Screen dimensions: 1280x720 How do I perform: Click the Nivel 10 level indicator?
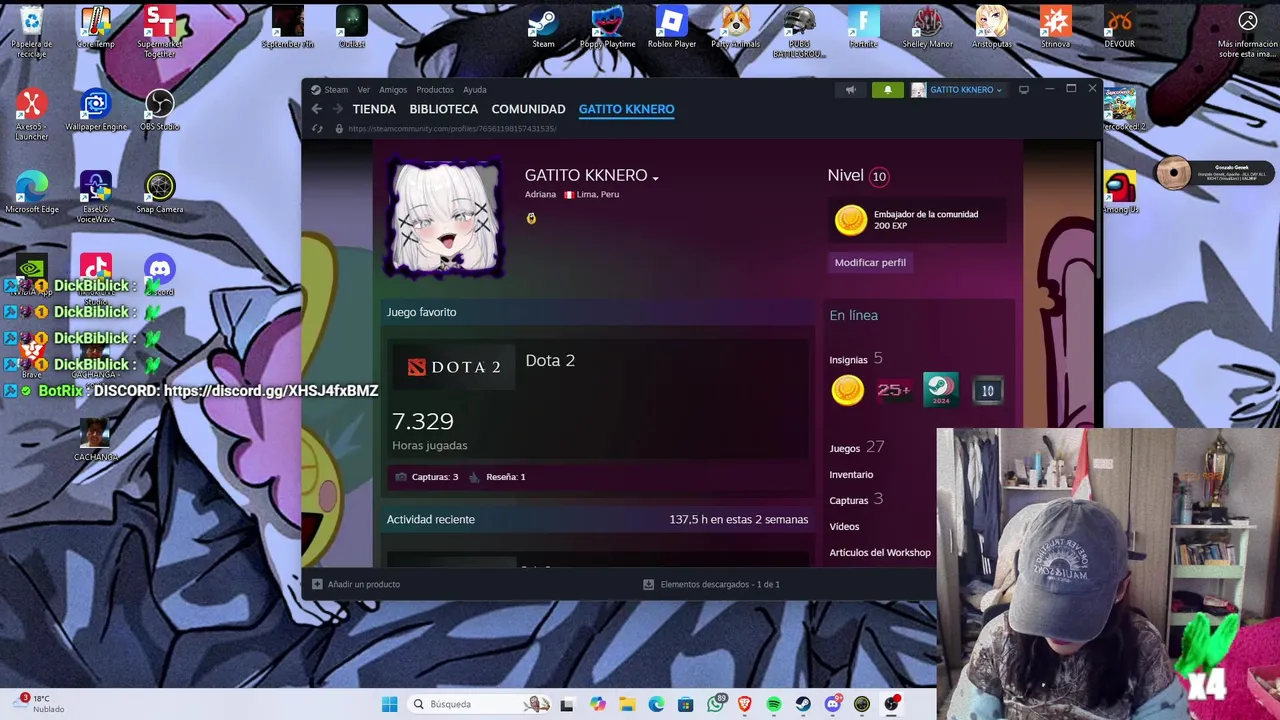(858, 176)
